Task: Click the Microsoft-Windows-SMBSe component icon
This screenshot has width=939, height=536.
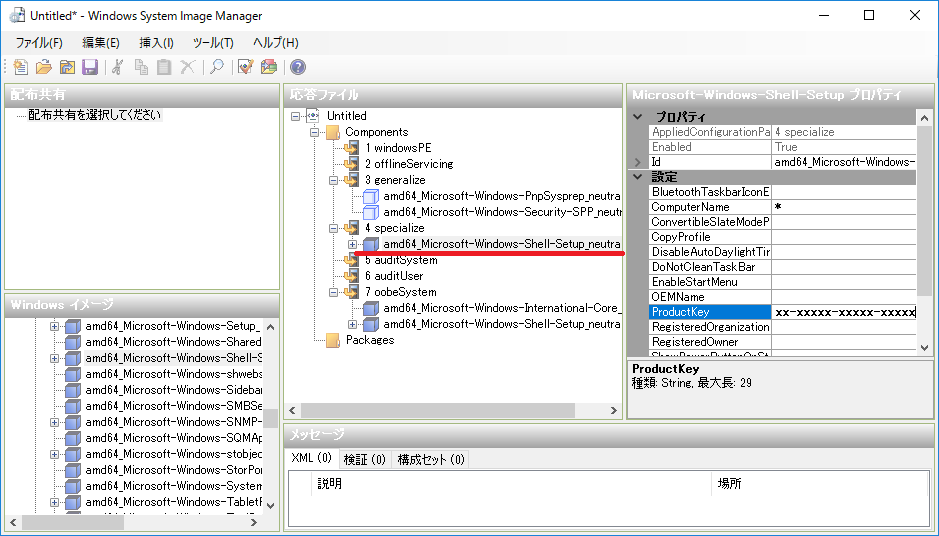Action: pos(72,406)
